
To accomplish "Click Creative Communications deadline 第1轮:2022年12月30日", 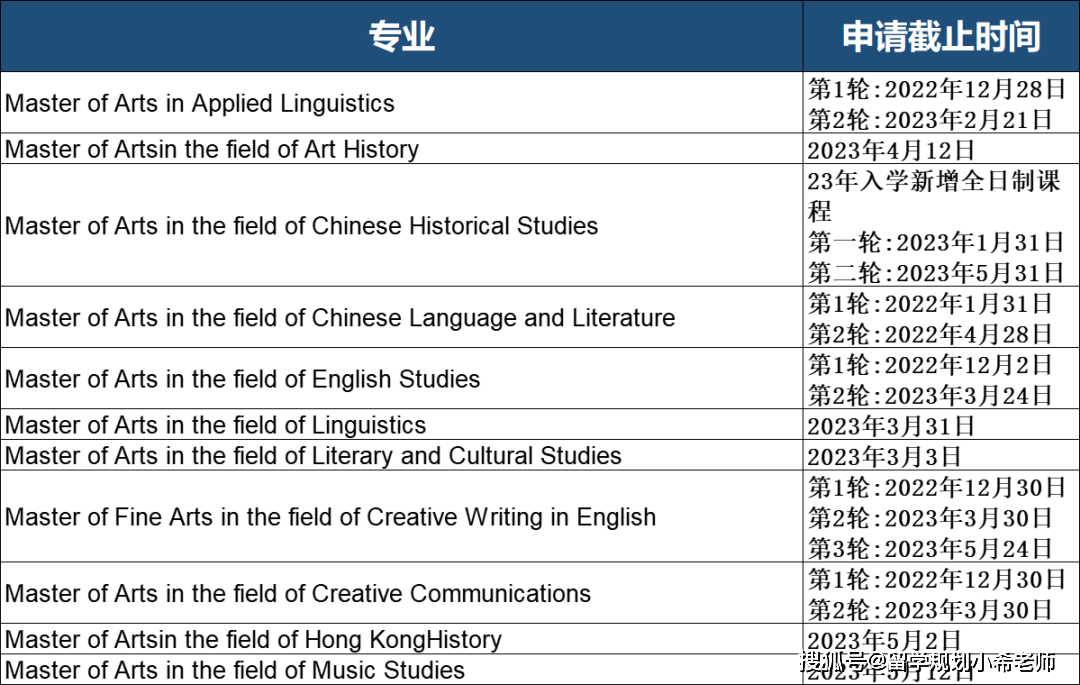I will (937, 579).
